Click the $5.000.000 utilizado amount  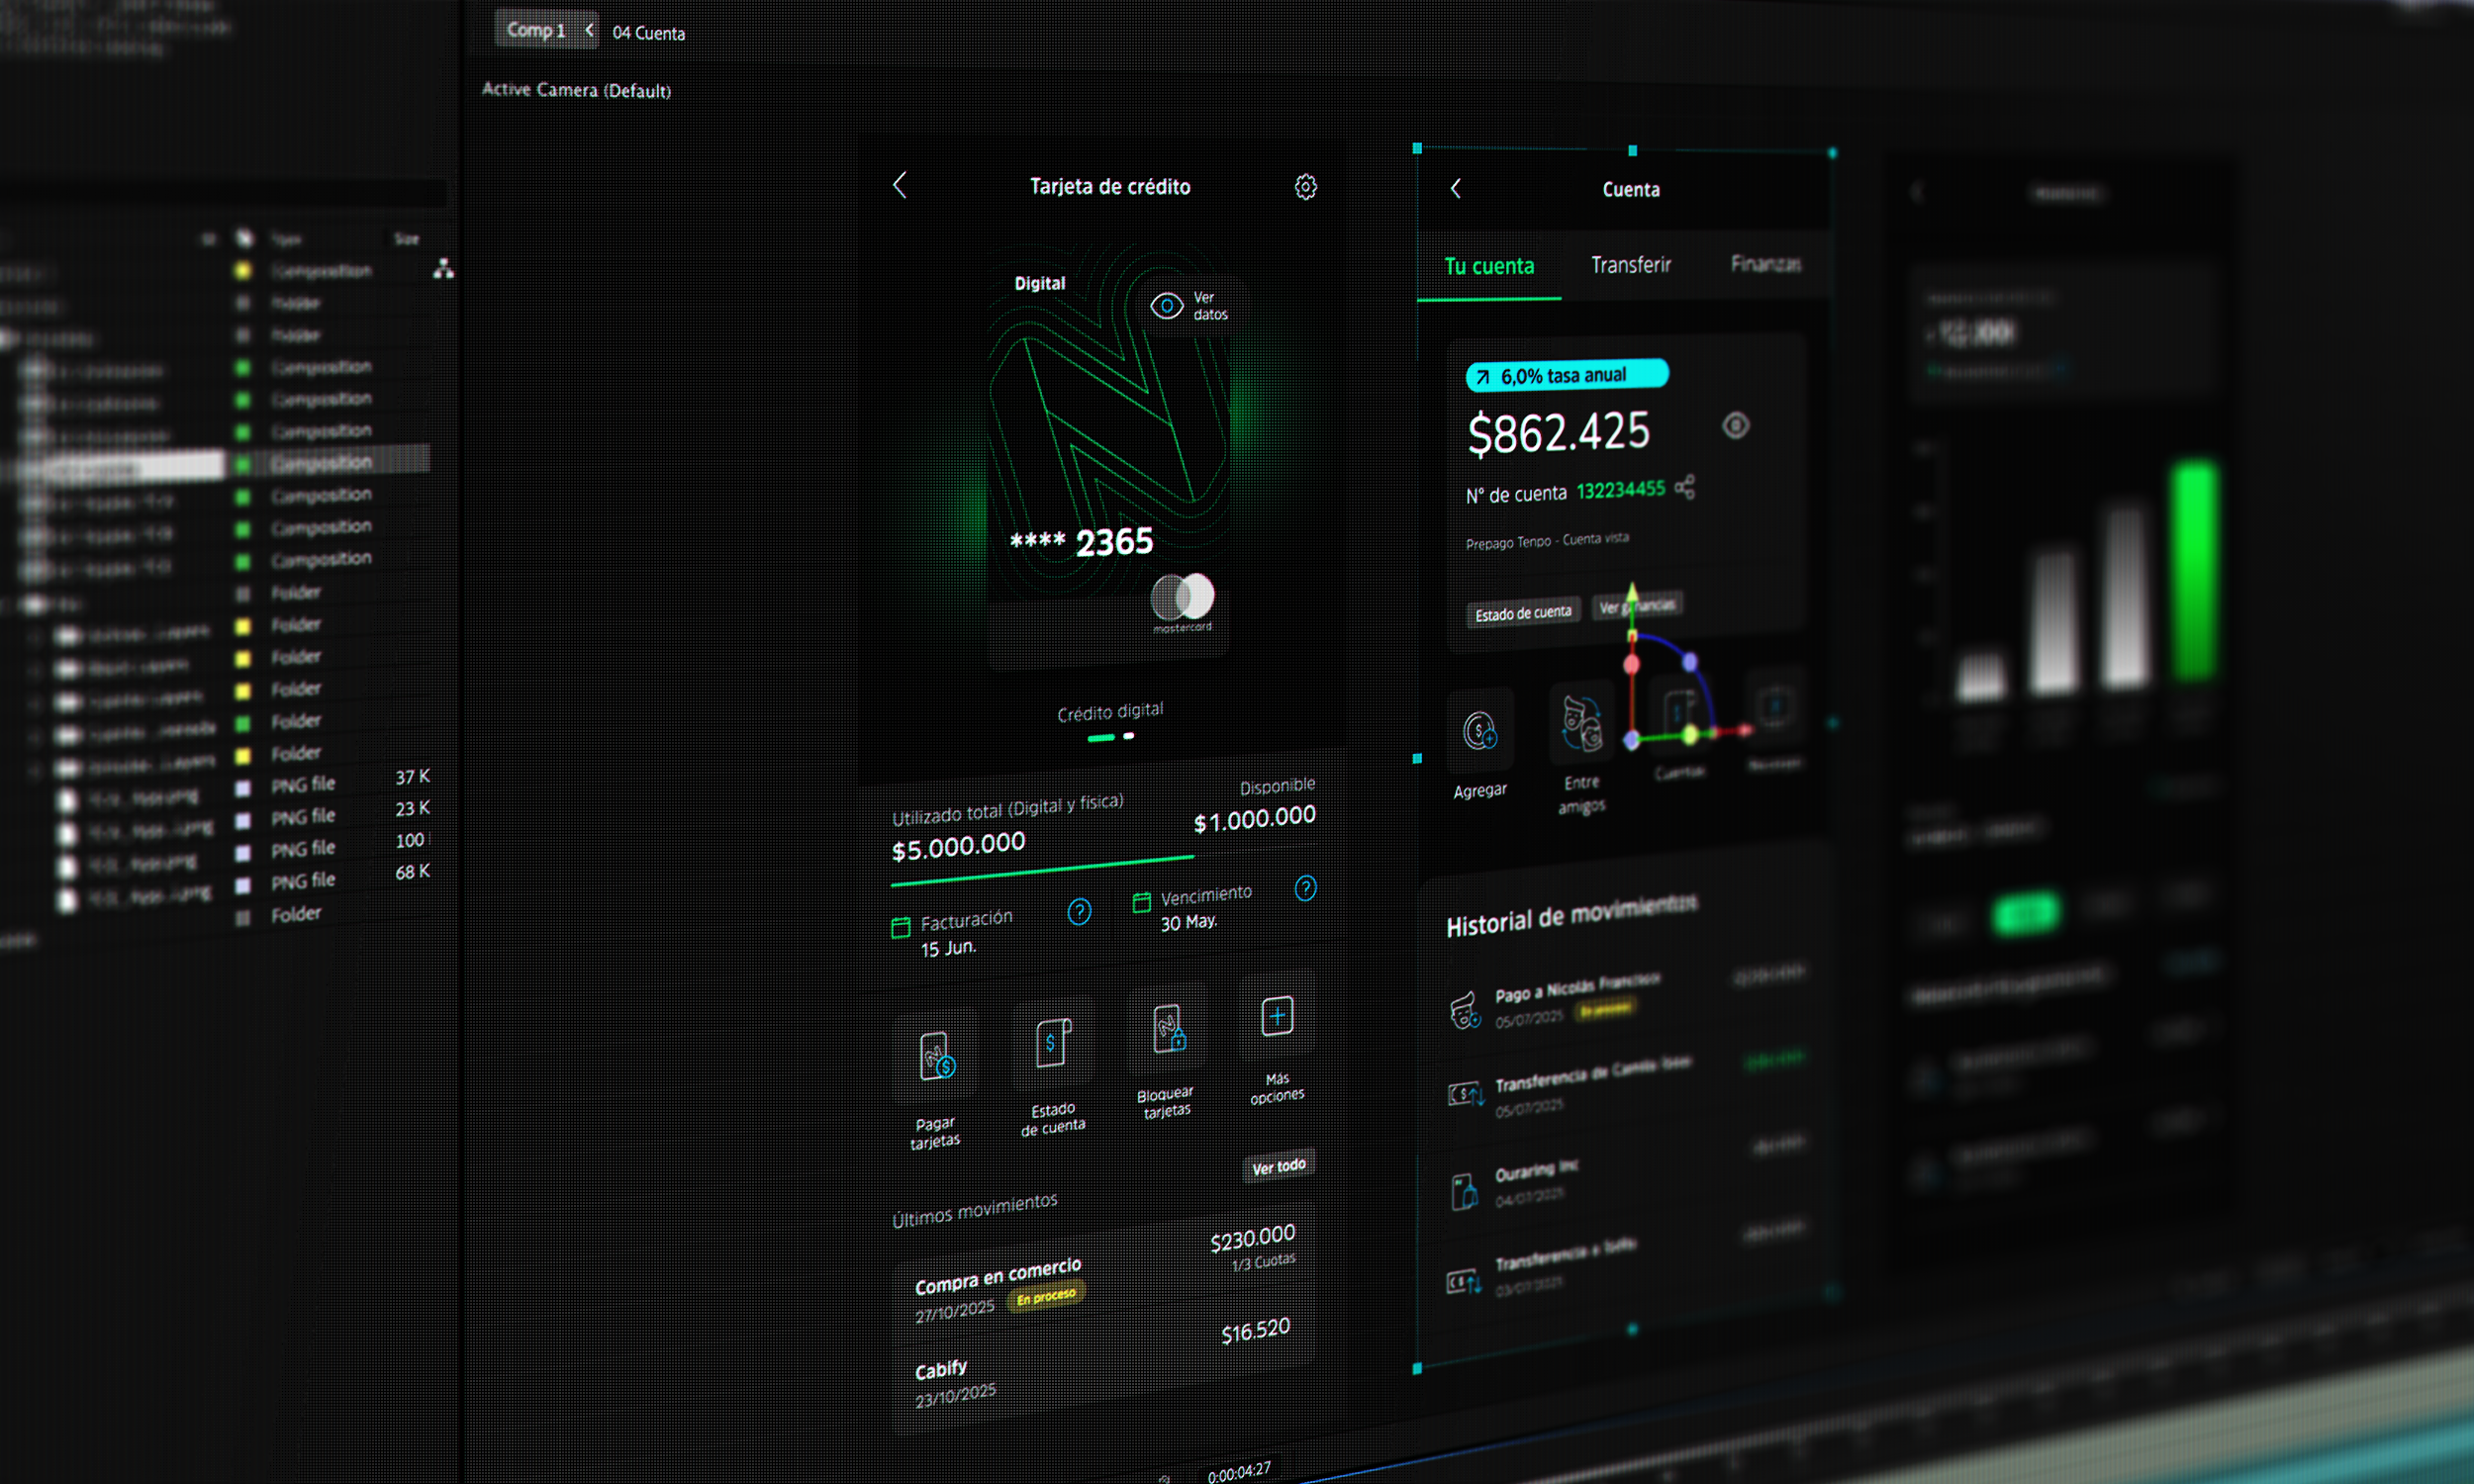(x=958, y=846)
